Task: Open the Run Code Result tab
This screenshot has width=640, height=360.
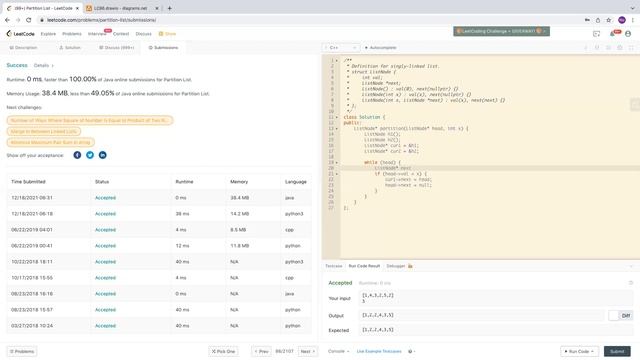Action: click(364, 266)
